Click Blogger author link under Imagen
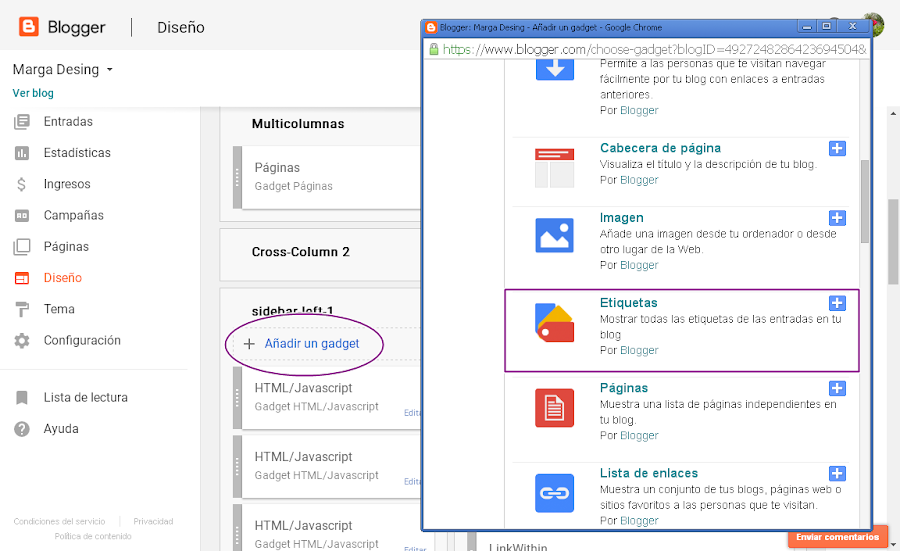The width and height of the screenshot is (900, 551). tap(639, 265)
